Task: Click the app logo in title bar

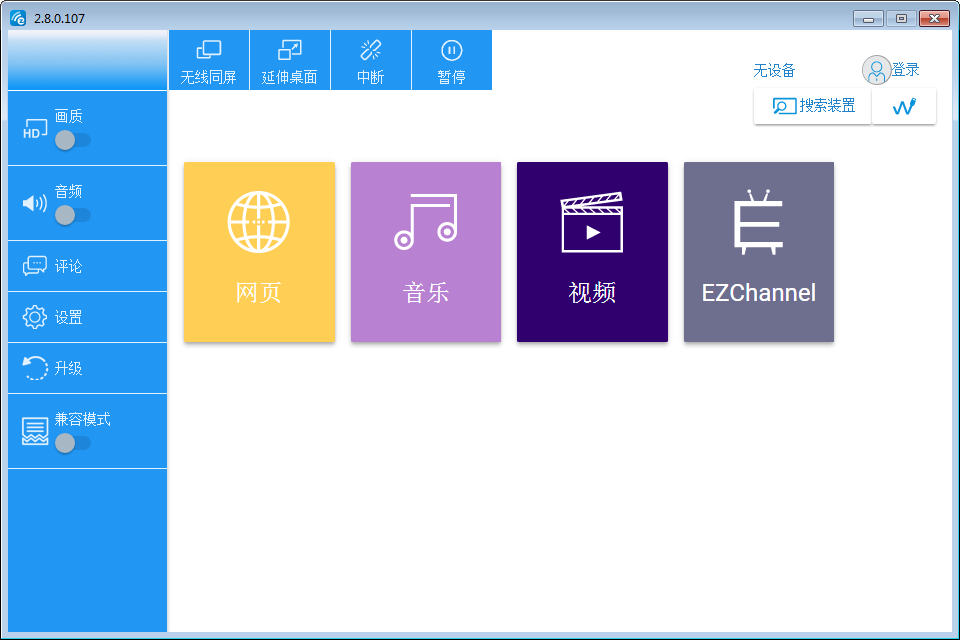Action: pos(18,18)
